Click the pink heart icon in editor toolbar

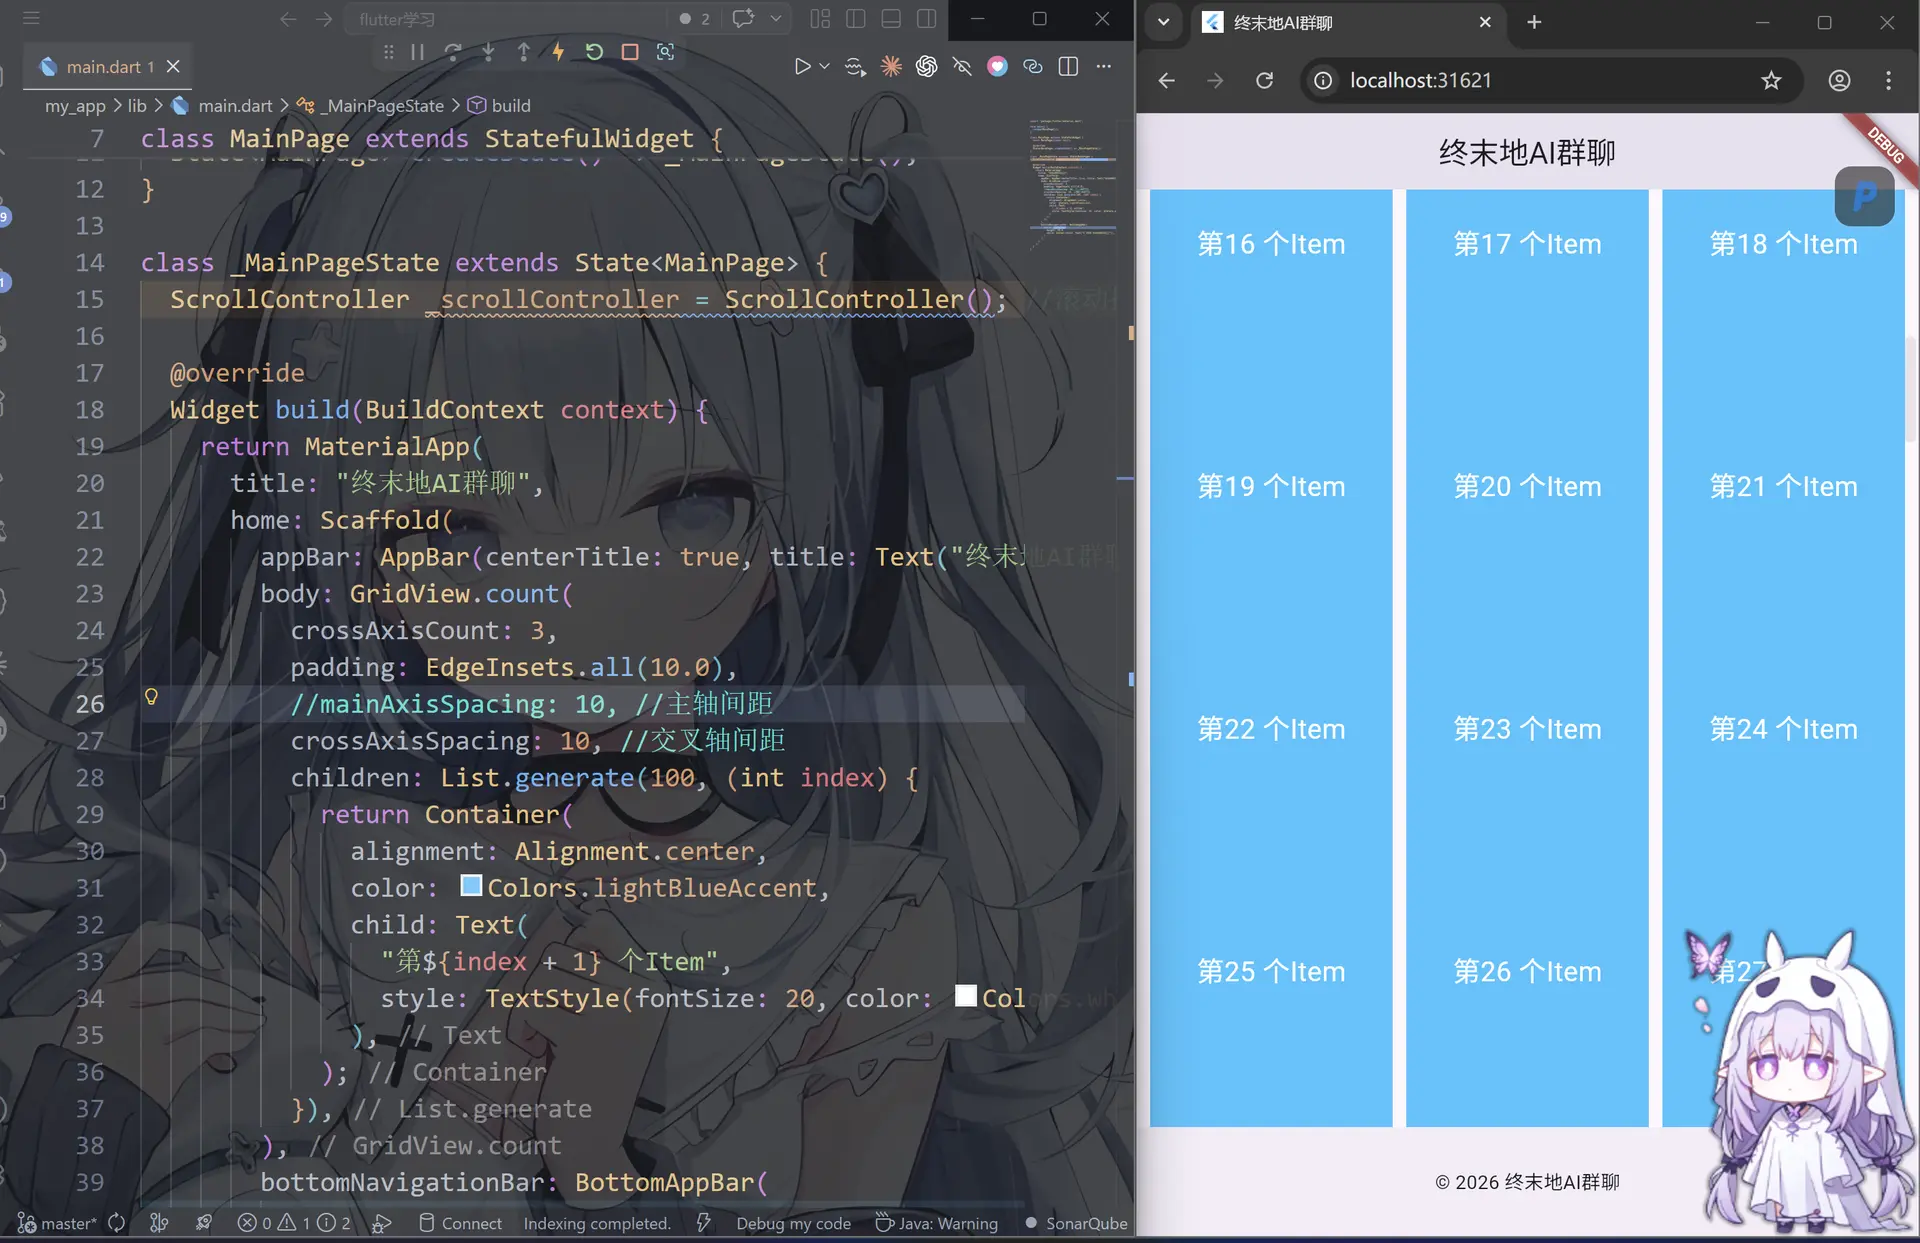[997, 66]
